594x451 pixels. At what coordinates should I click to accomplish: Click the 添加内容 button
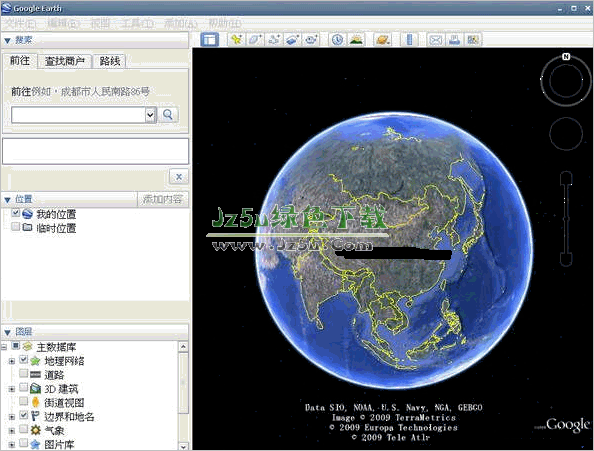pos(163,199)
